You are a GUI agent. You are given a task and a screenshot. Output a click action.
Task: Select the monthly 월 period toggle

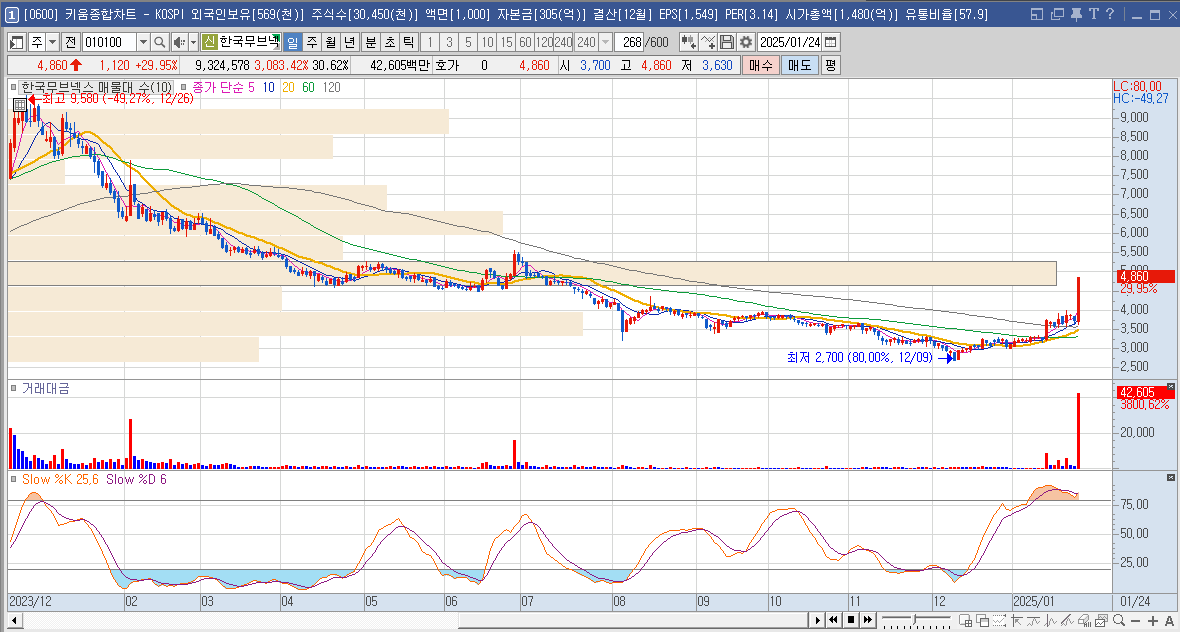330,42
